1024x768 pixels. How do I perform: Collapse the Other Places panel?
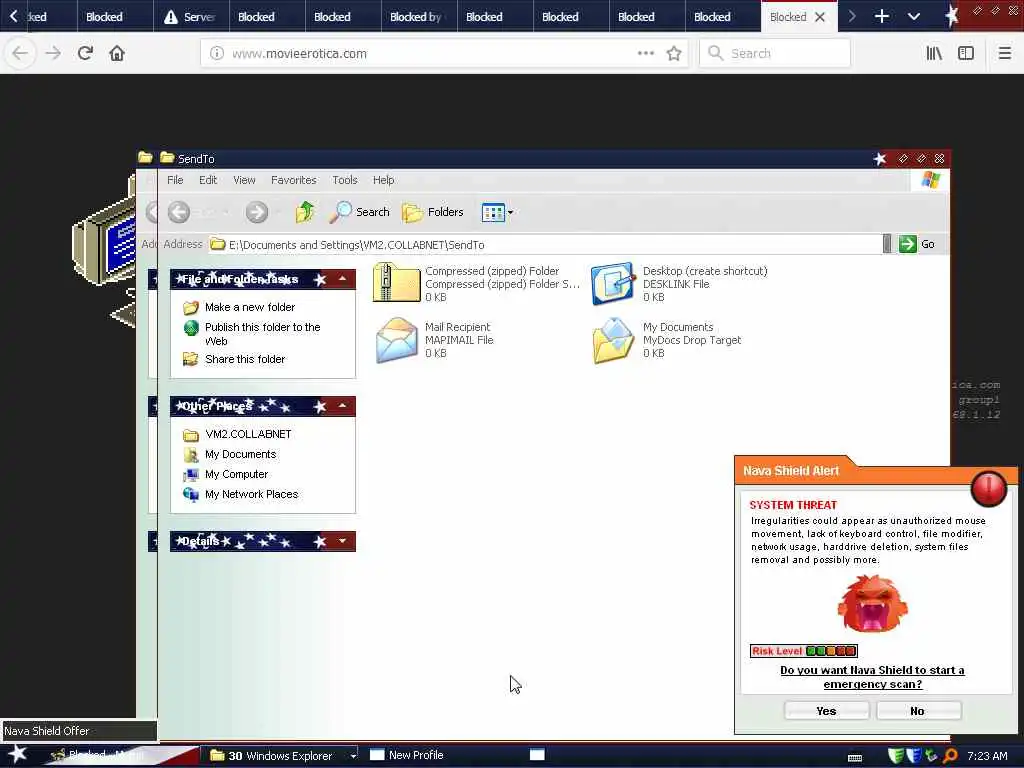[x=342, y=406]
